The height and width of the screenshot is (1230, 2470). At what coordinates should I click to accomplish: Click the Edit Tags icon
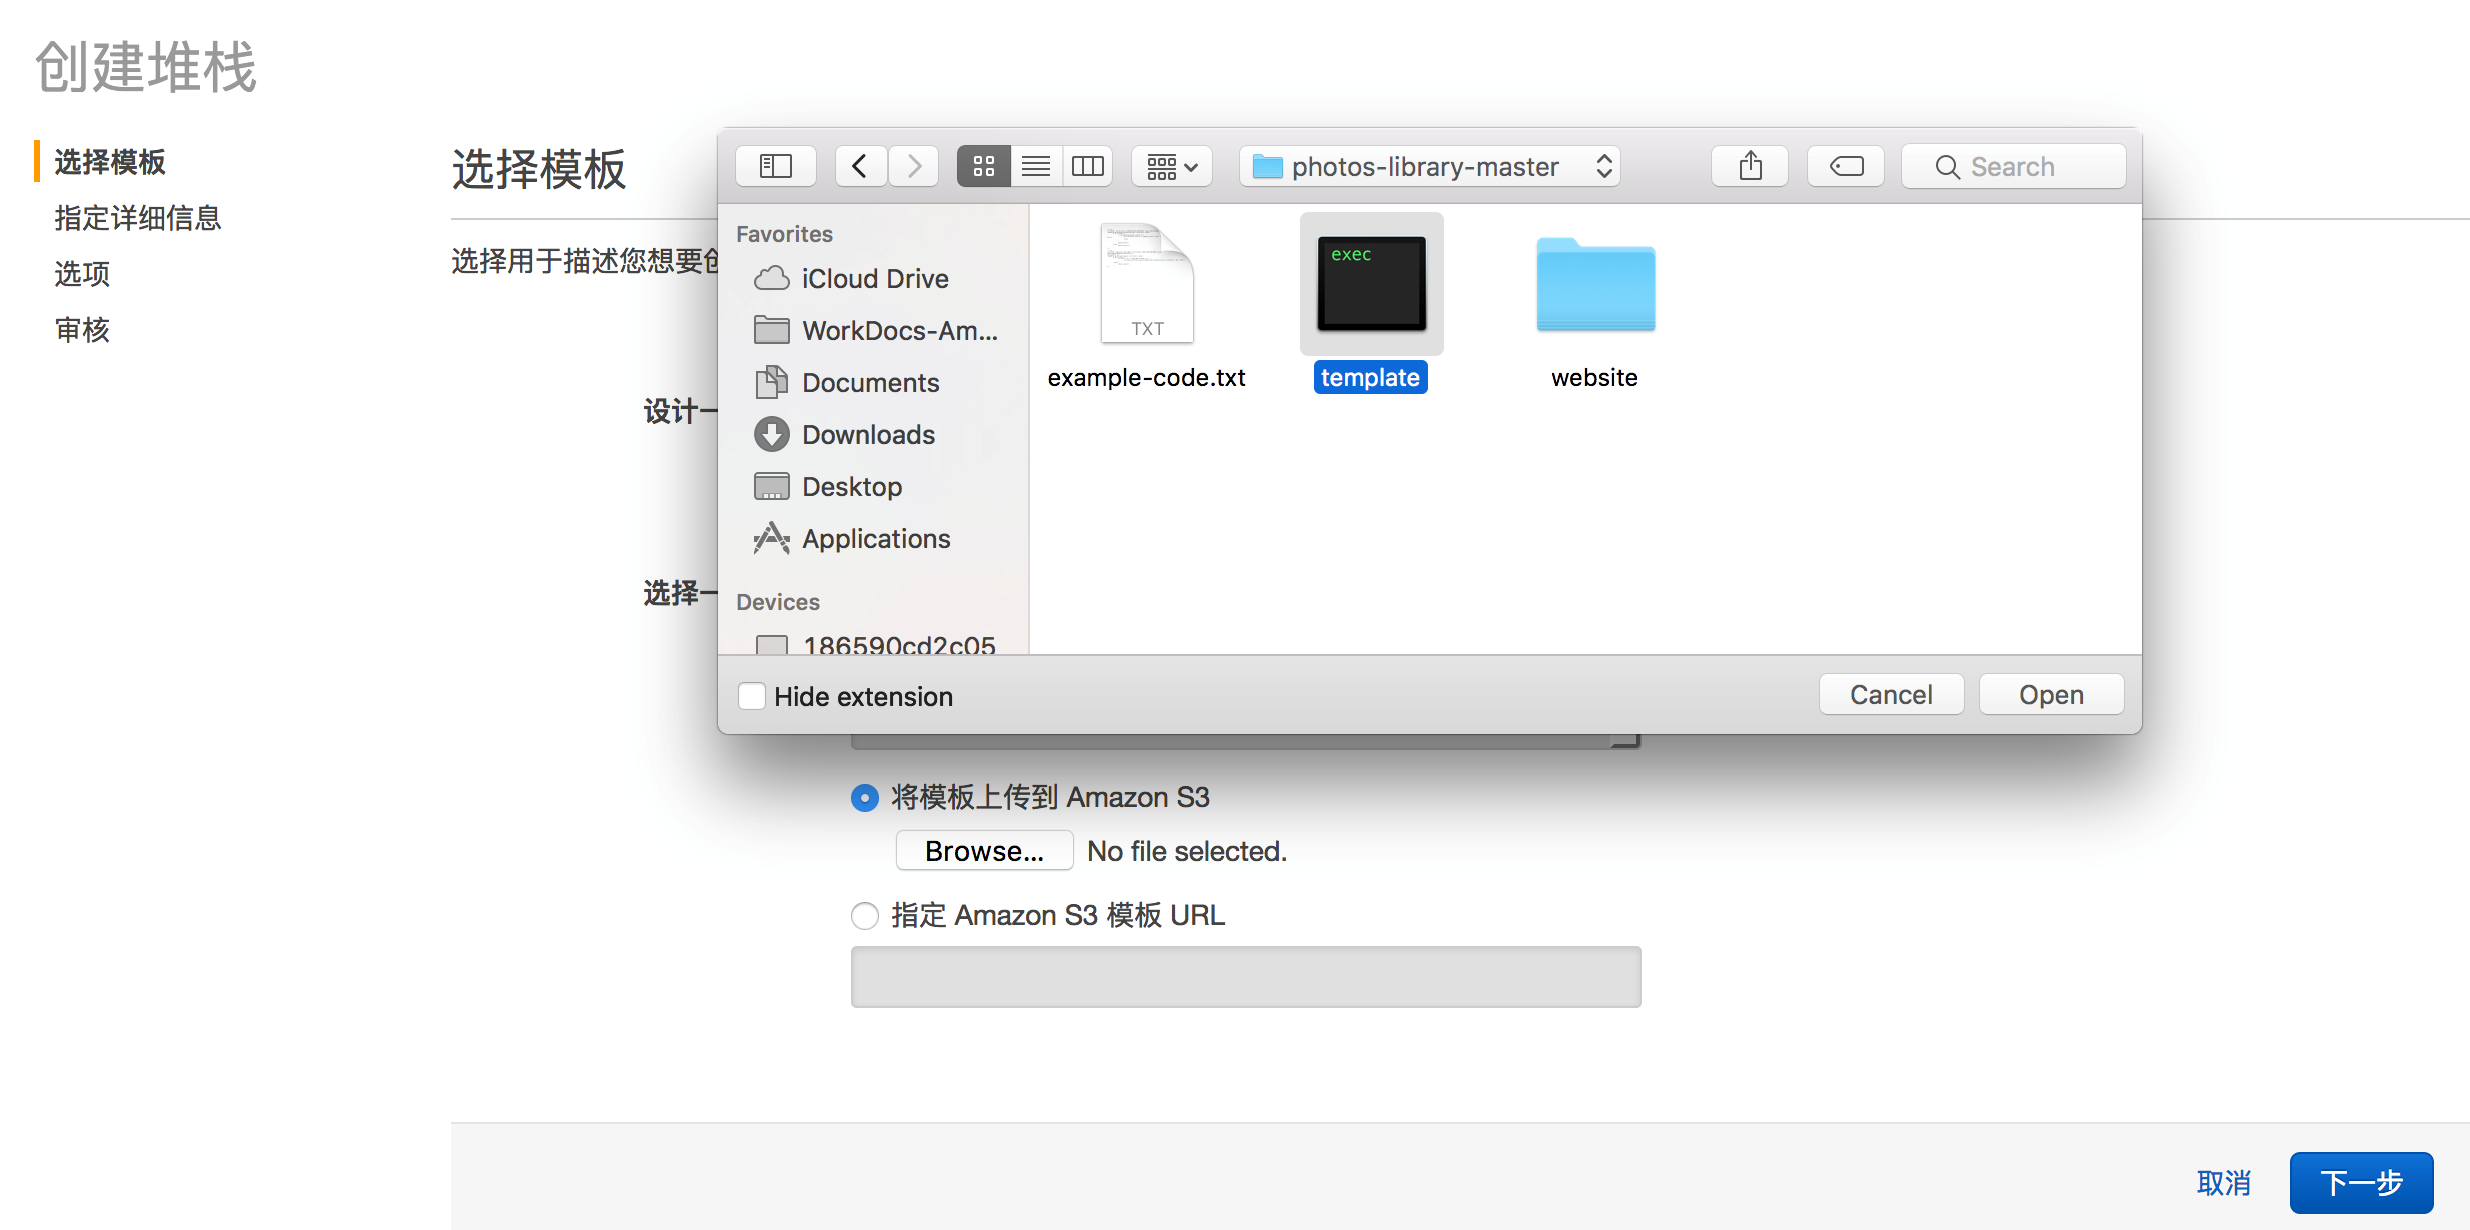coord(1846,166)
